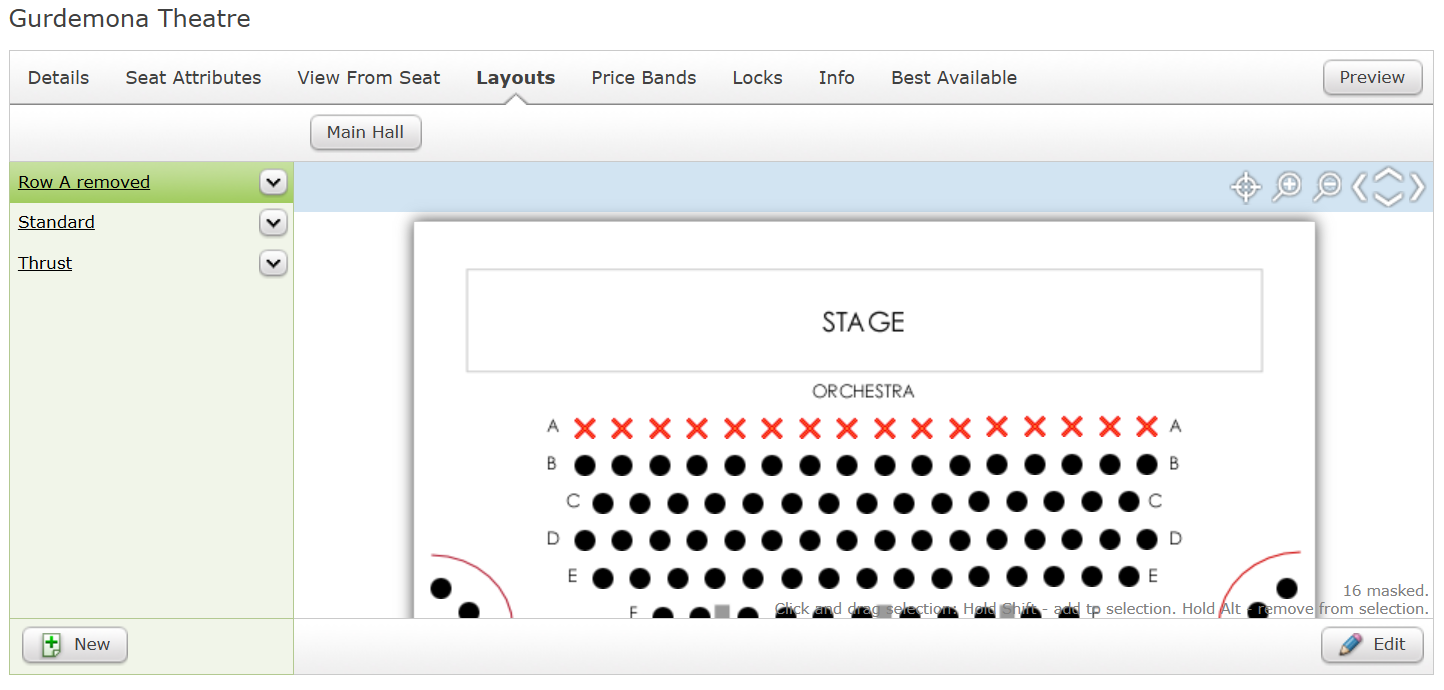1444x690 pixels.
Task: Open the Row A removed layout
Action: pos(84,182)
